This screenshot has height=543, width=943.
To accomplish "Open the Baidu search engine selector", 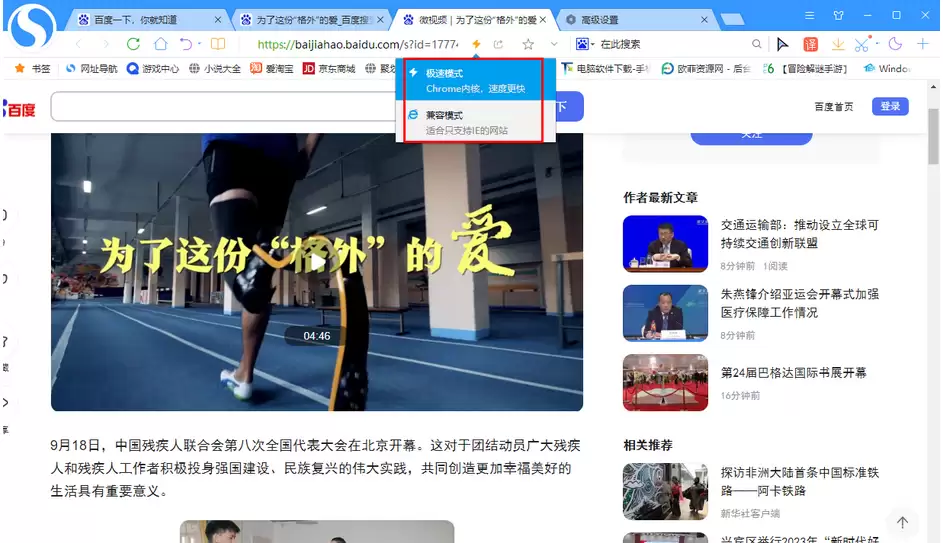I will pos(585,44).
